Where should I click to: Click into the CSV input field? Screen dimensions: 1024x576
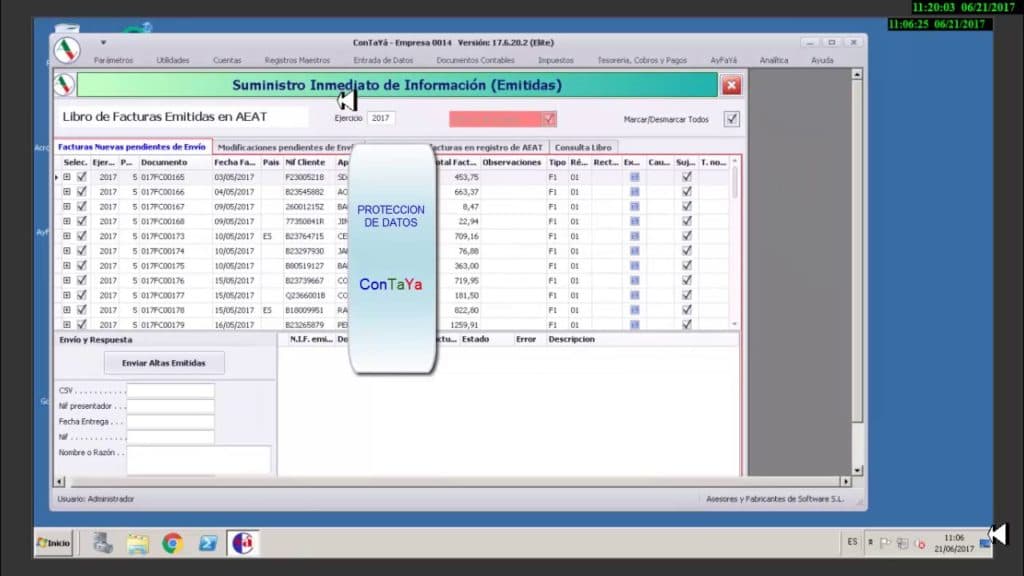170,391
